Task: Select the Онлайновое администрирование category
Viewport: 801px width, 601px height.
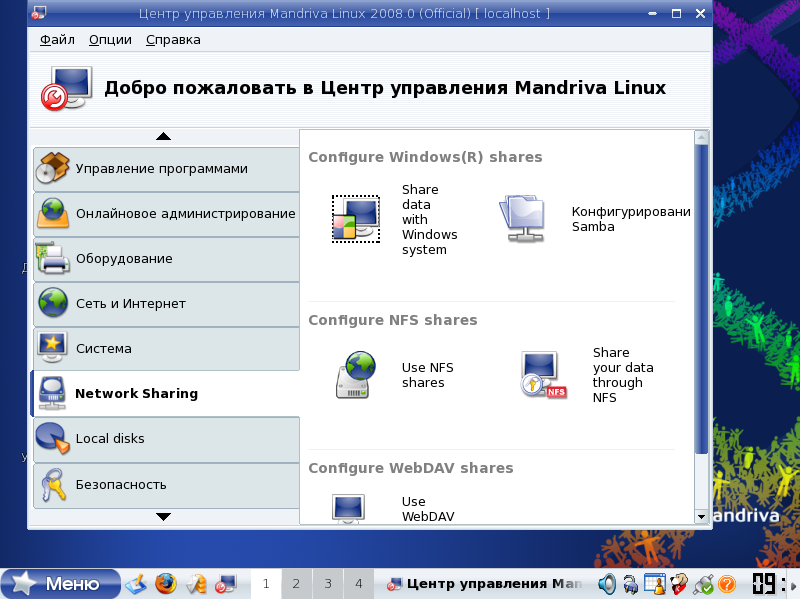Action: (x=167, y=214)
